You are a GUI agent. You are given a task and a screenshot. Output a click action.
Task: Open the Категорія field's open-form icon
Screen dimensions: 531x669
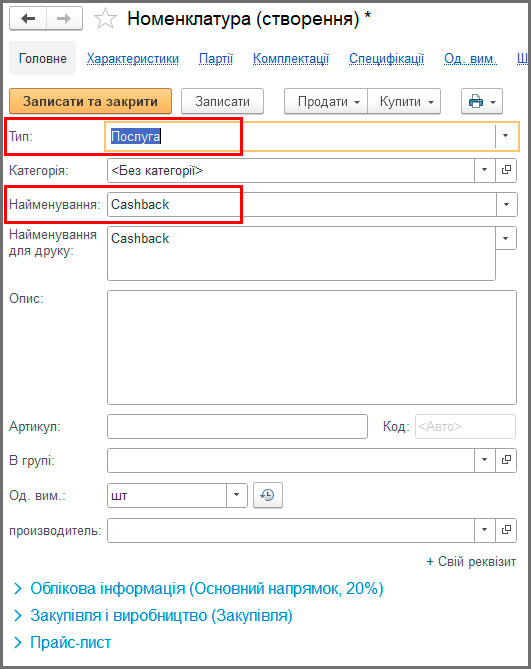(506, 170)
